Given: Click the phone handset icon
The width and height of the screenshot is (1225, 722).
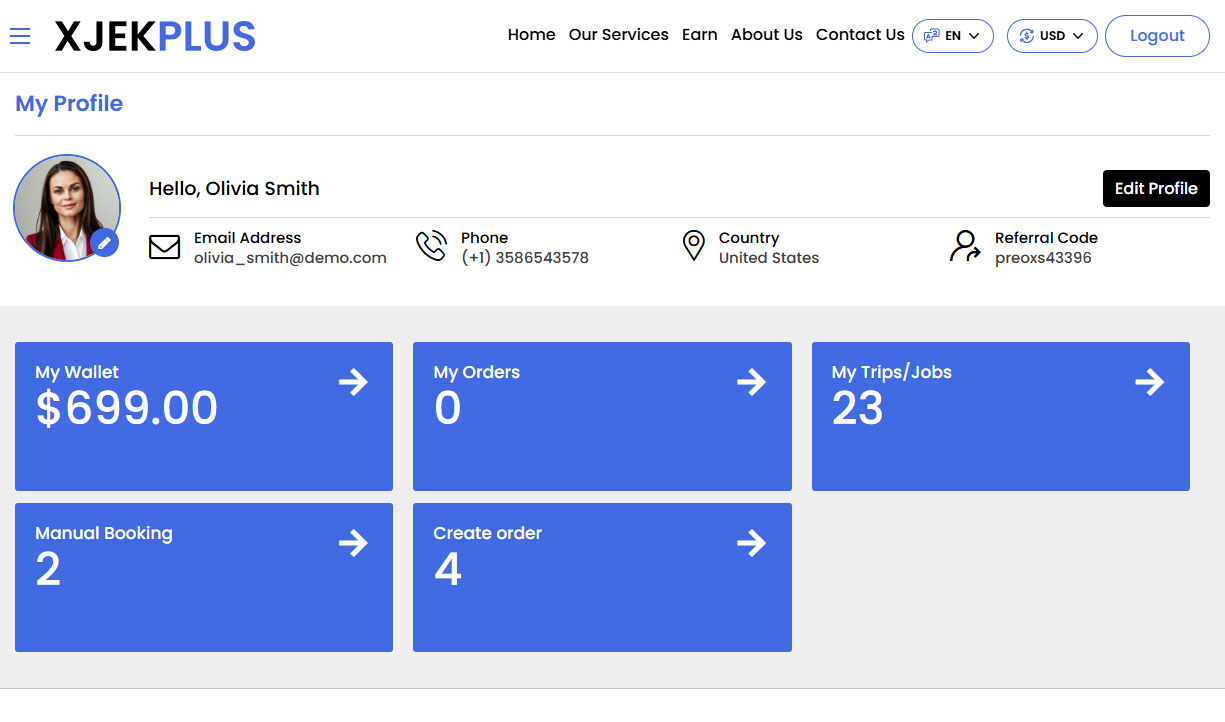Looking at the screenshot, I should (431, 246).
